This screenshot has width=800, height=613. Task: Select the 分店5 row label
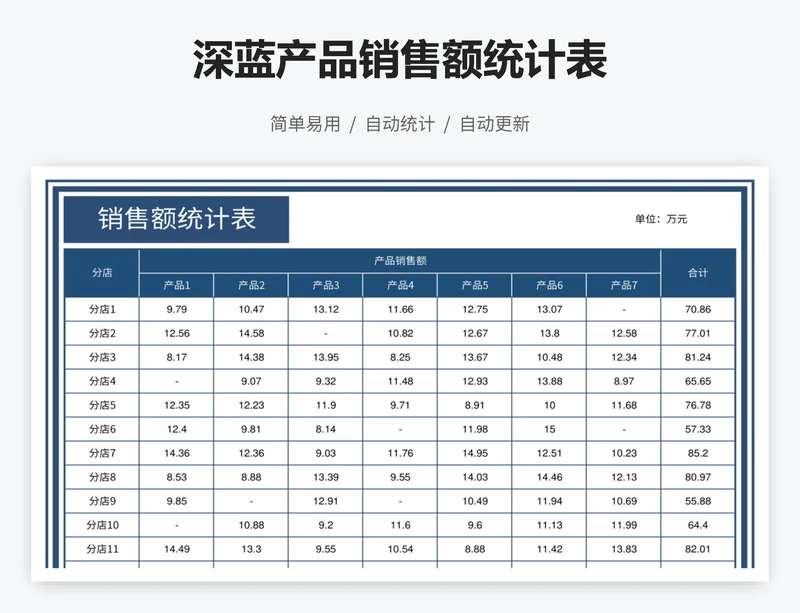click(102, 405)
